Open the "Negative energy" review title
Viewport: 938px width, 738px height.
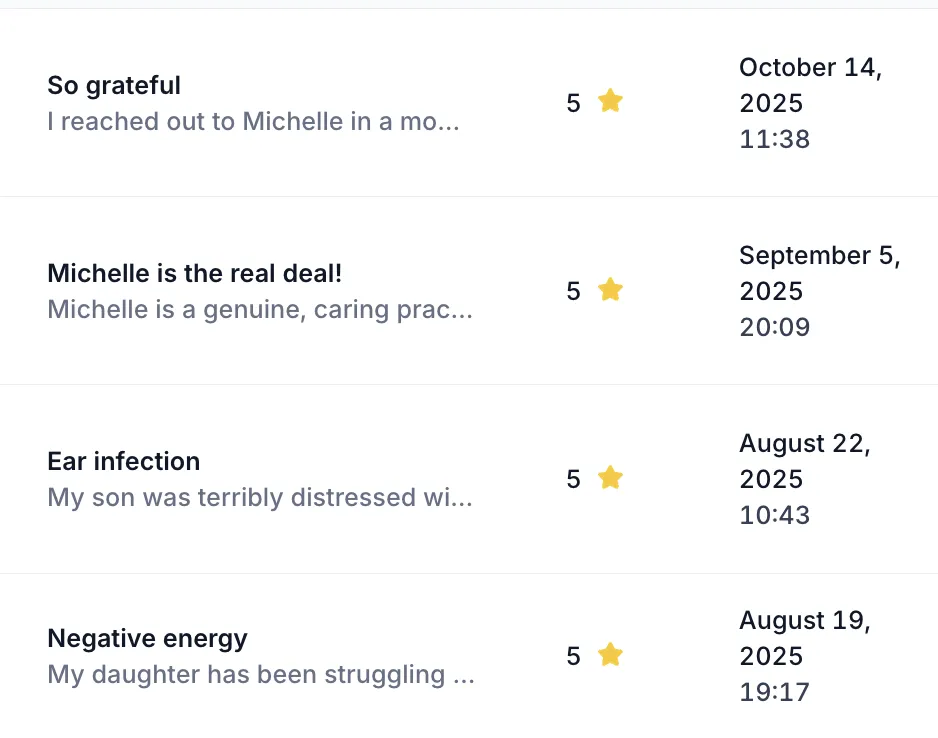(147, 639)
